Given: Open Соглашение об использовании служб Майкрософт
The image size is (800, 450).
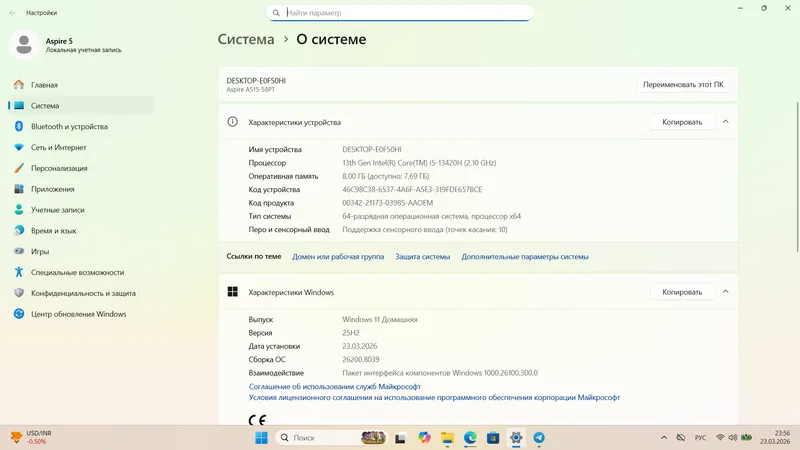Looking at the screenshot, I should 335,387.
